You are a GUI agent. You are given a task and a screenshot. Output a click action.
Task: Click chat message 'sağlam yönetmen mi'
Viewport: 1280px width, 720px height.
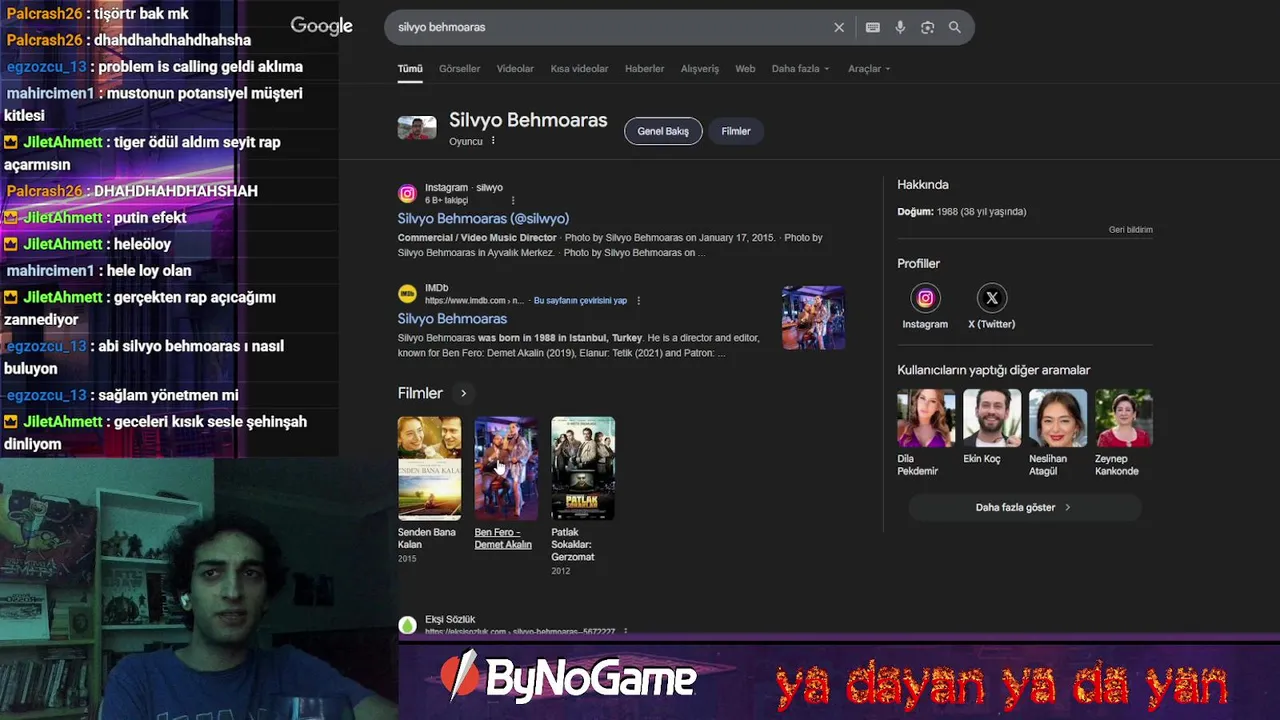coord(168,395)
